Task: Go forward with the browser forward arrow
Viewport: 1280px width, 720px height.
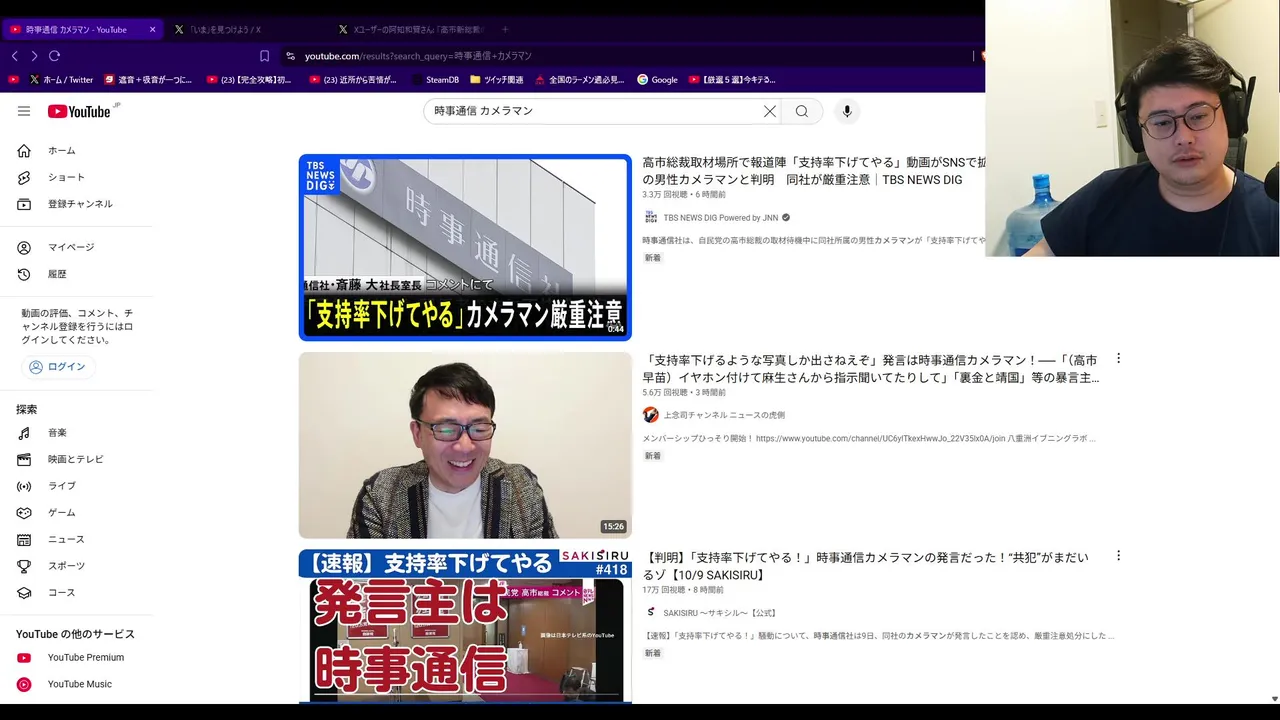Action: 34,56
